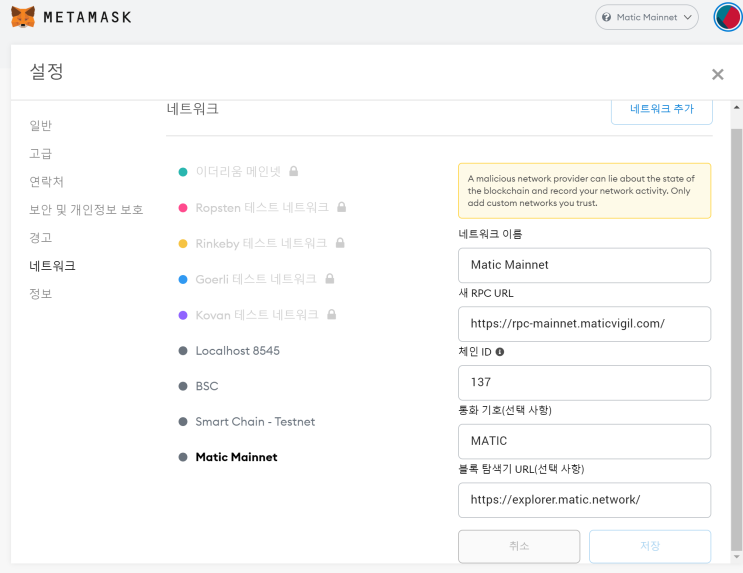Click lock icon beside Kovan 테스트 네트워크
The image size is (743, 573).
[x=332, y=314]
